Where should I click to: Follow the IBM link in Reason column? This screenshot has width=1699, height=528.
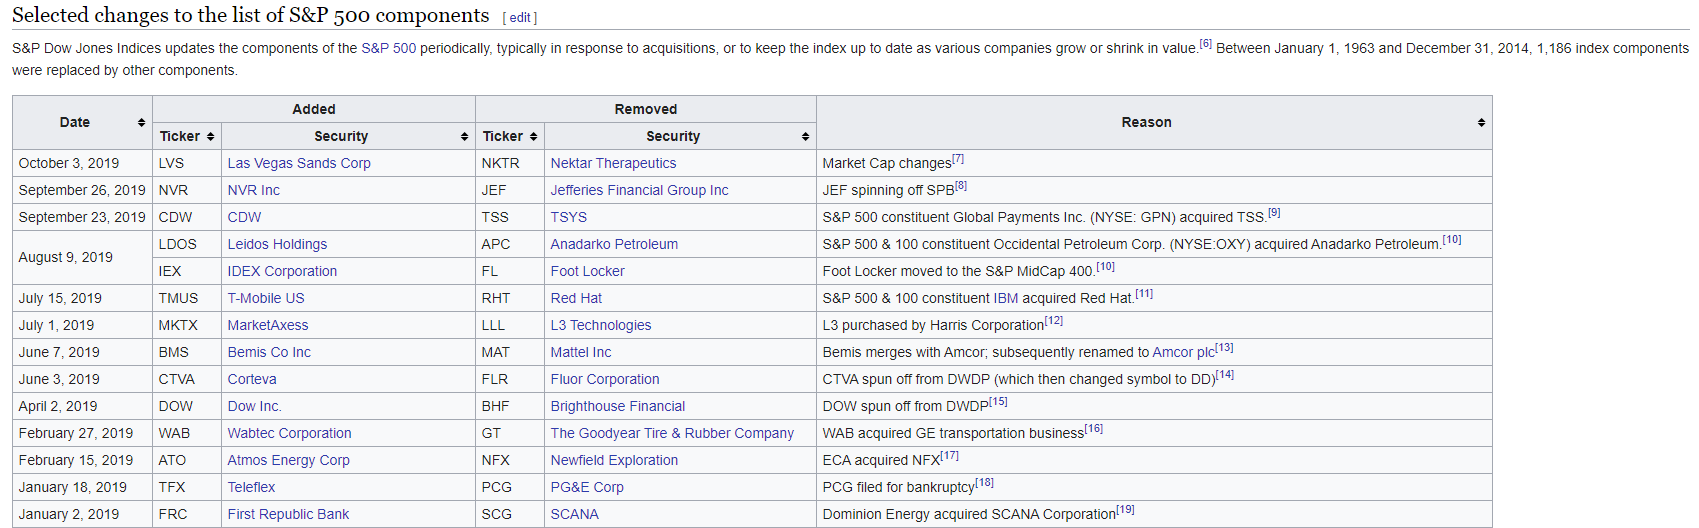coord(1005,298)
